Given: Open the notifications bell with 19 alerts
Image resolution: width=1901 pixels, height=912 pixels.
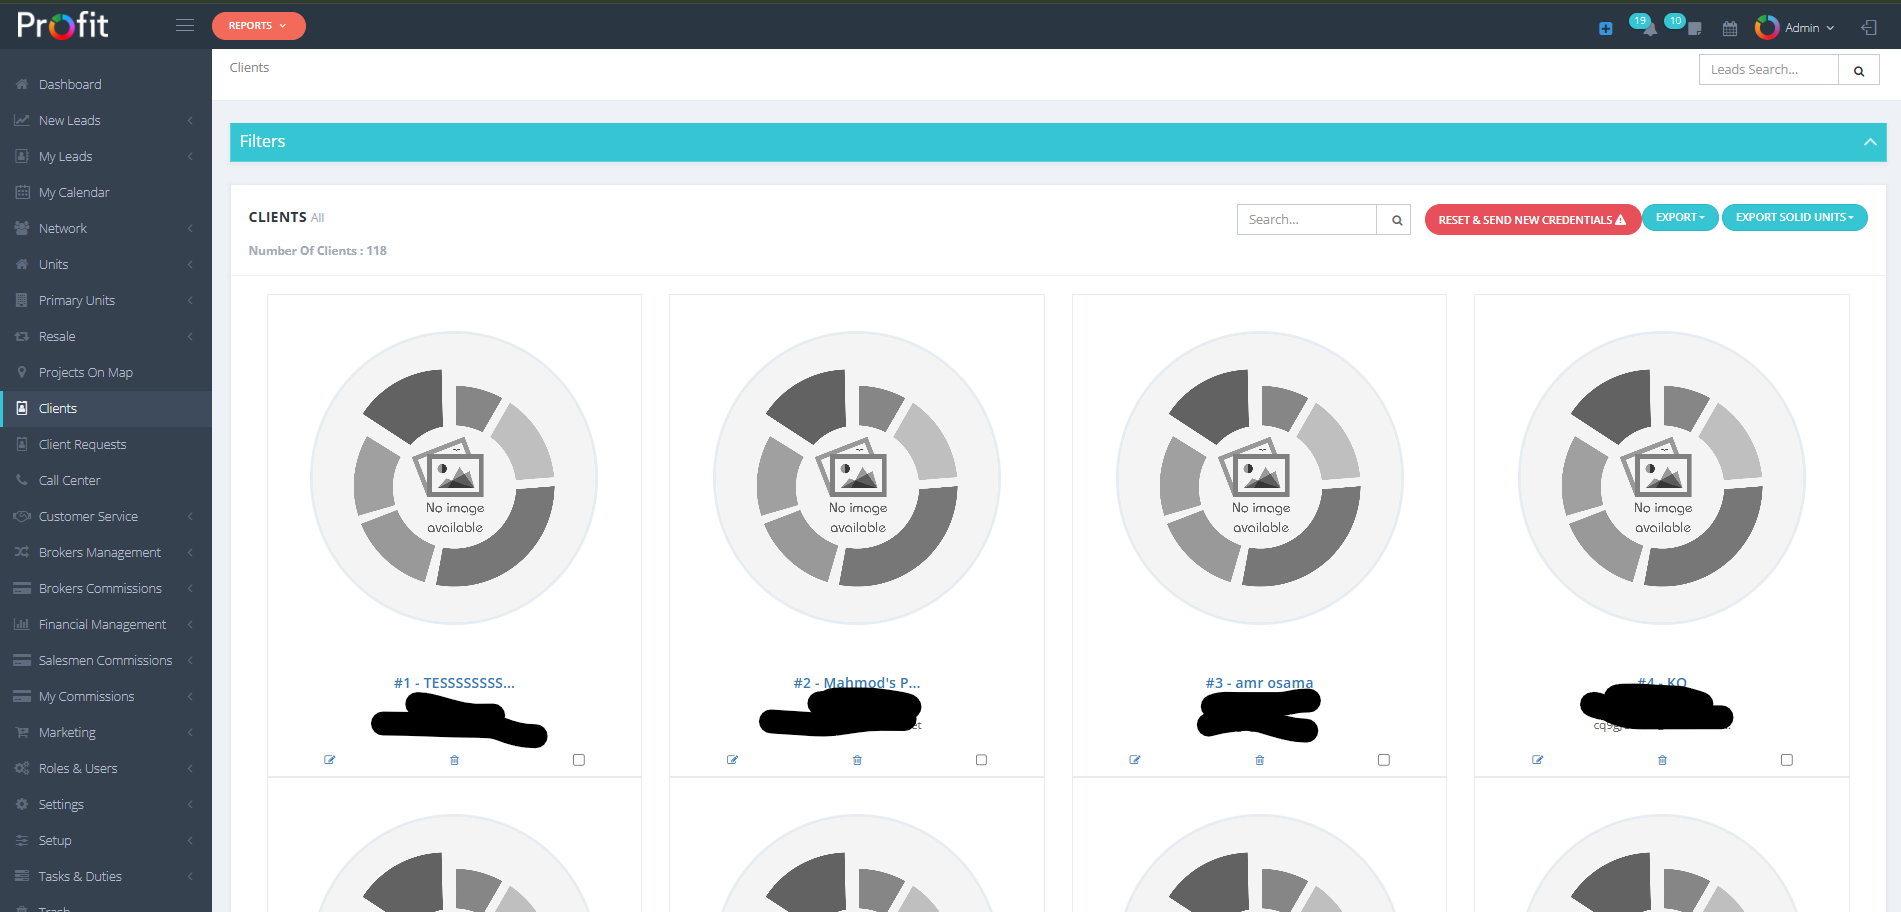Looking at the screenshot, I should (1649, 31).
